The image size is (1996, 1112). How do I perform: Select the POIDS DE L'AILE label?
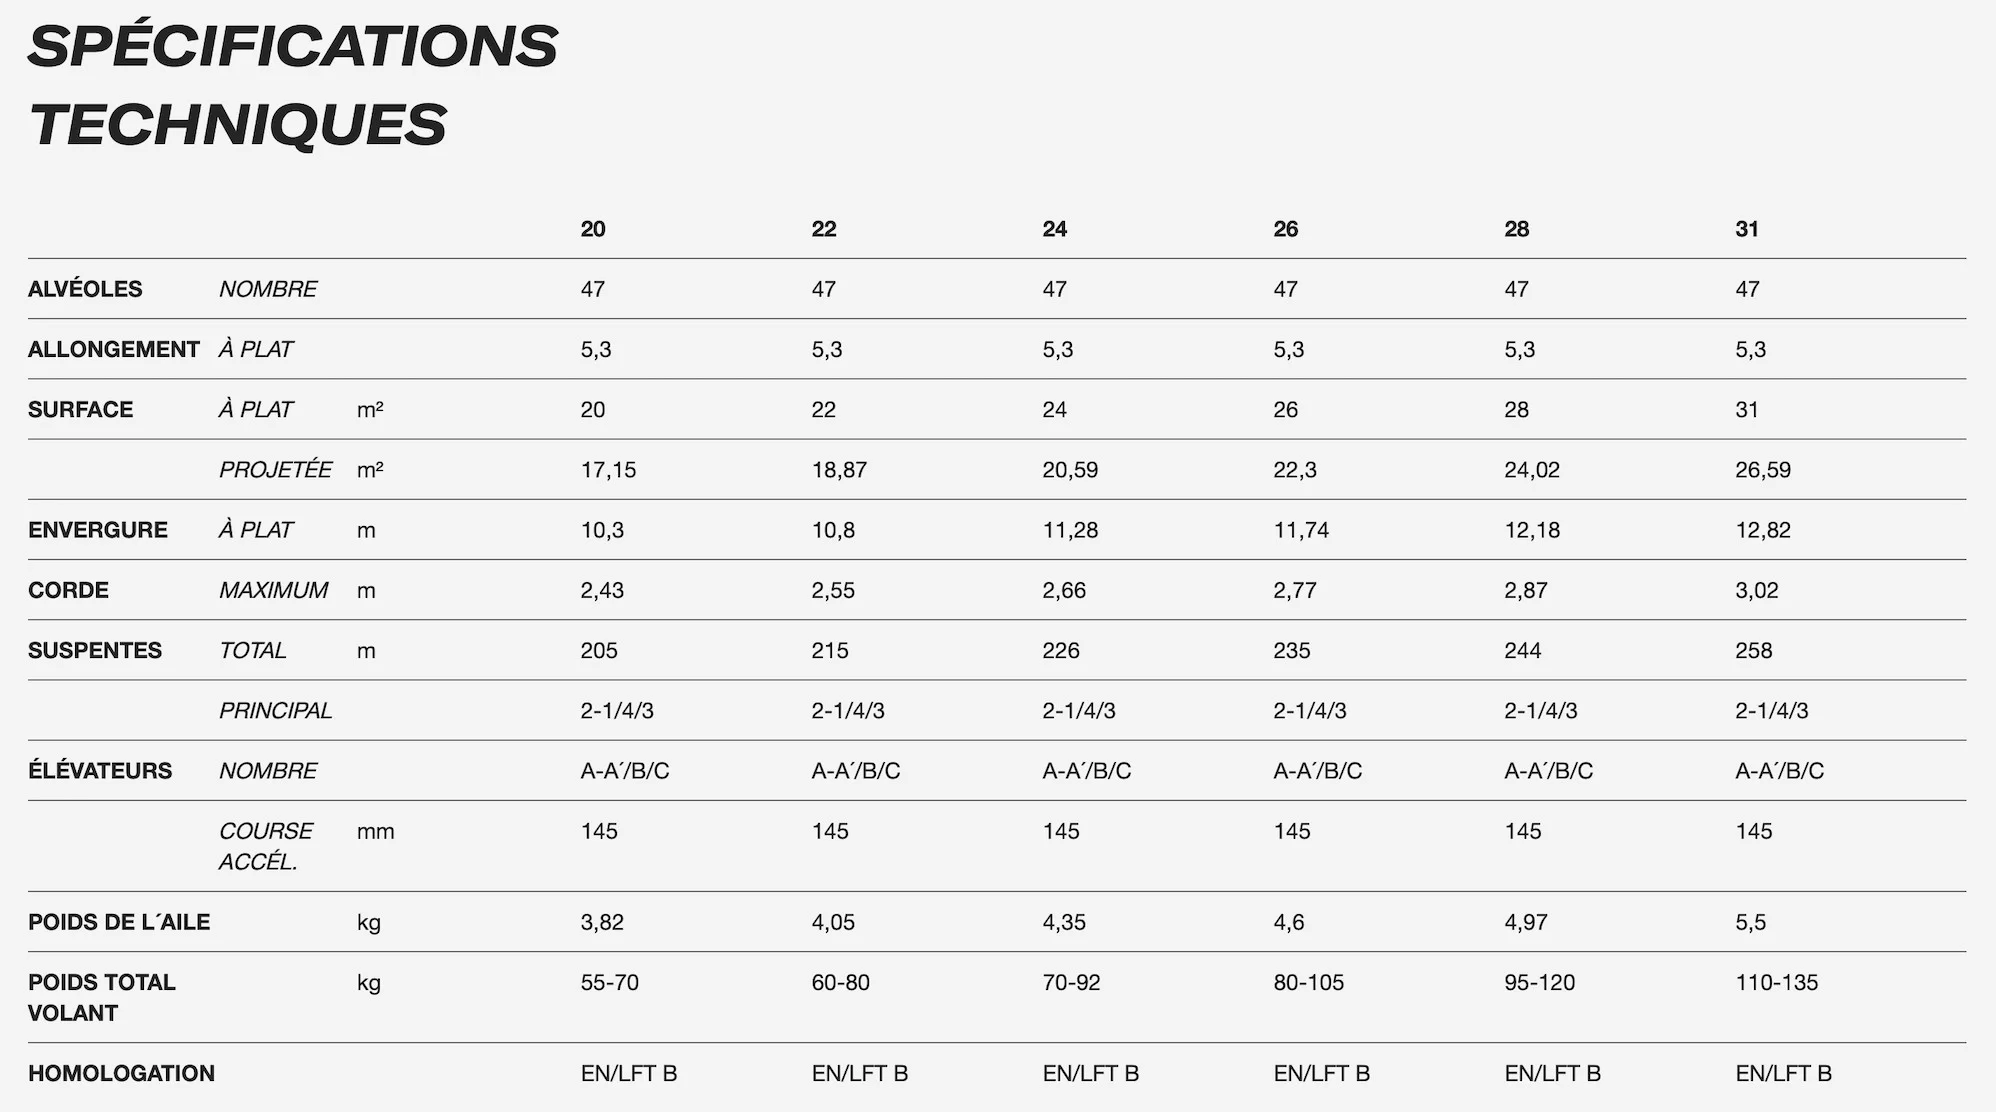118,922
